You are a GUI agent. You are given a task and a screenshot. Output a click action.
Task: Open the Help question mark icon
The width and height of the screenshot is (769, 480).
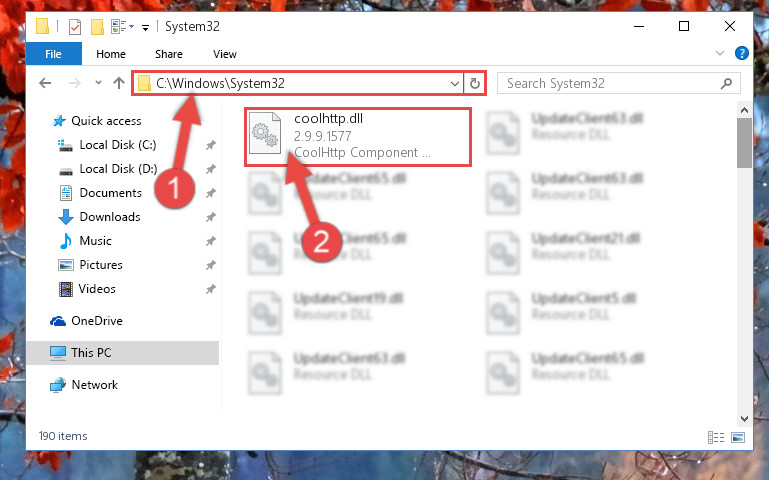point(742,53)
